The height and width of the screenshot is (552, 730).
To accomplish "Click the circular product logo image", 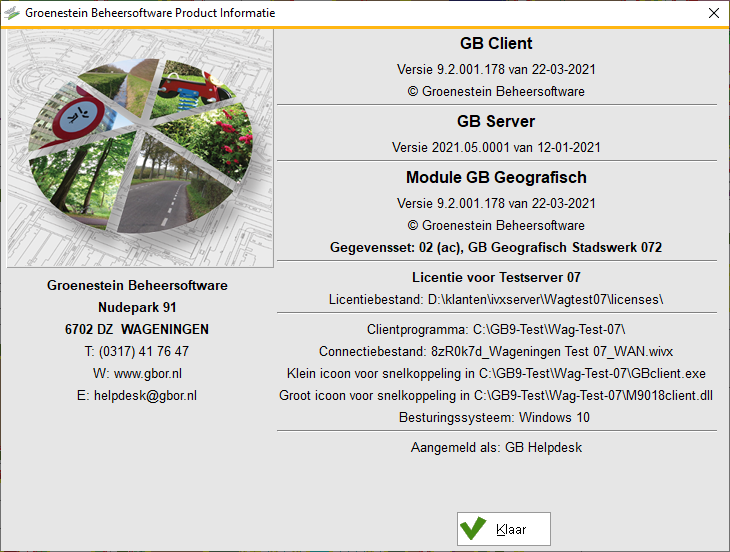I will click(x=140, y=148).
